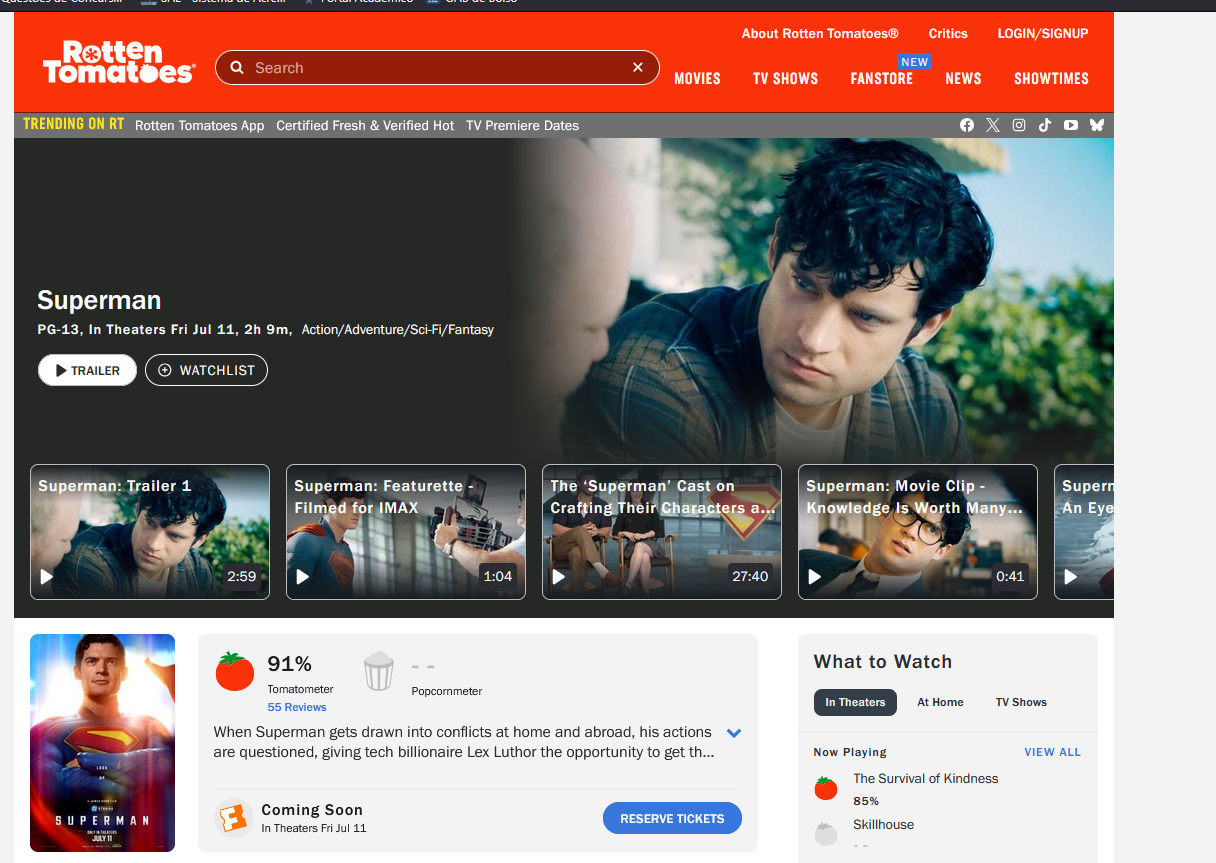Viewport: 1216px width, 863px height.
Task: Click the red Tomatometer tomato icon
Action: coord(235,671)
